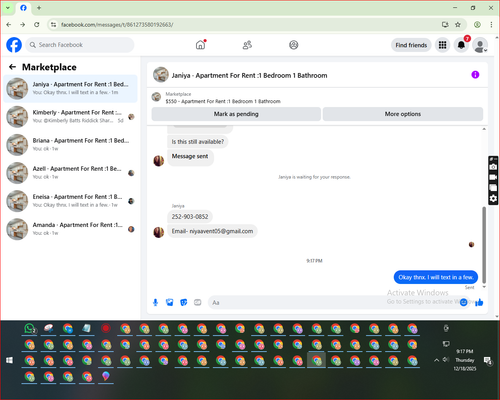Click the volume tray icon
Screen dimensions: 500x400
(x=446, y=360)
